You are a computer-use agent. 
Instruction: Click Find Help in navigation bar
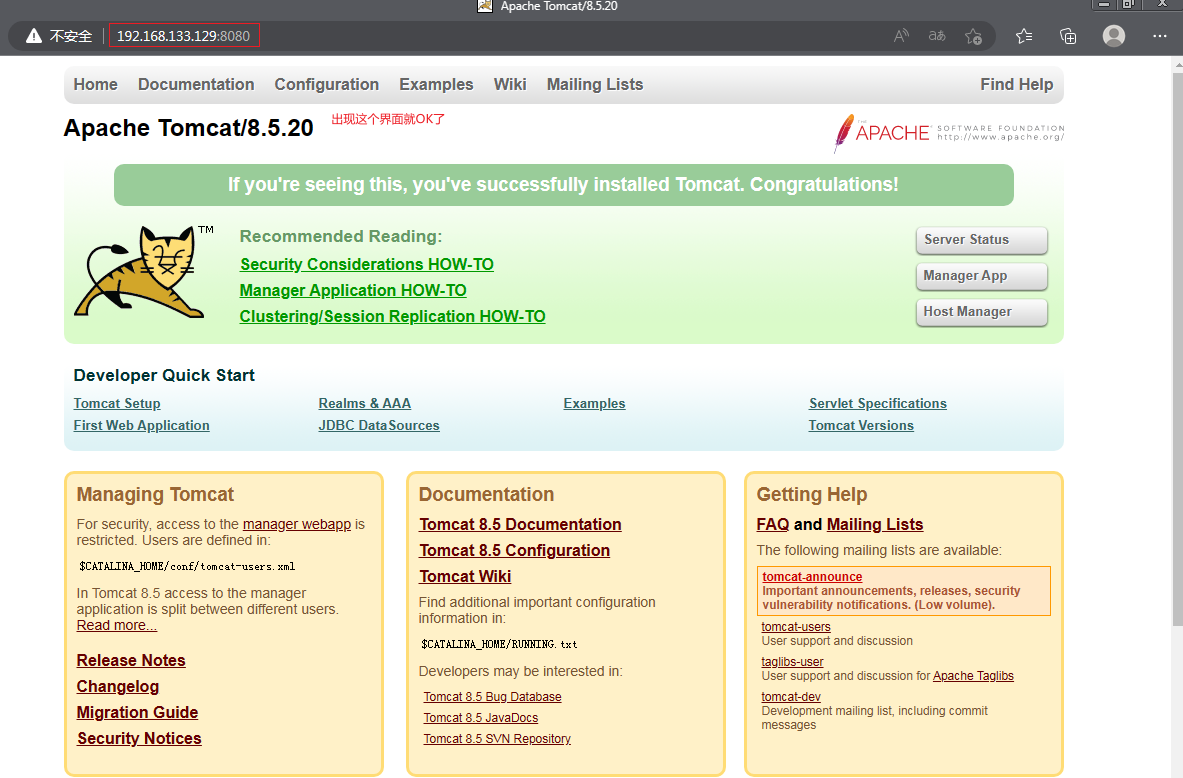pyautogui.click(x=1016, y=85)
